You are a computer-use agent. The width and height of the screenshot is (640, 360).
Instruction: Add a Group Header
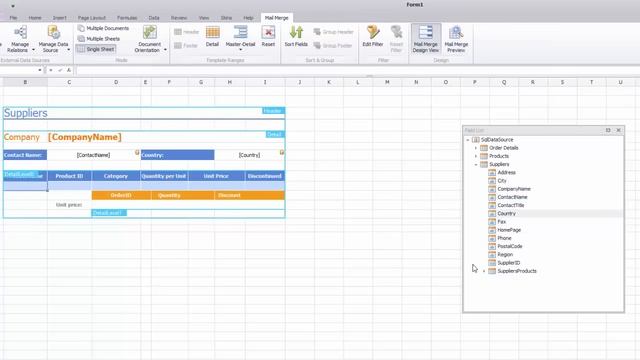(333, 32)
